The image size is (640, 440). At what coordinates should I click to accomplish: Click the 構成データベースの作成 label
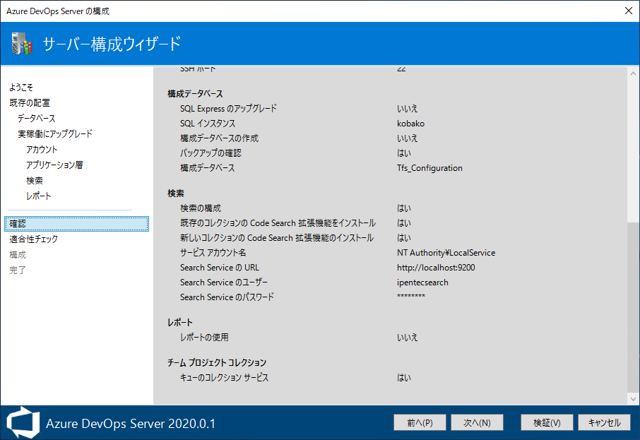pyautogui.click(x=219, y=138)
